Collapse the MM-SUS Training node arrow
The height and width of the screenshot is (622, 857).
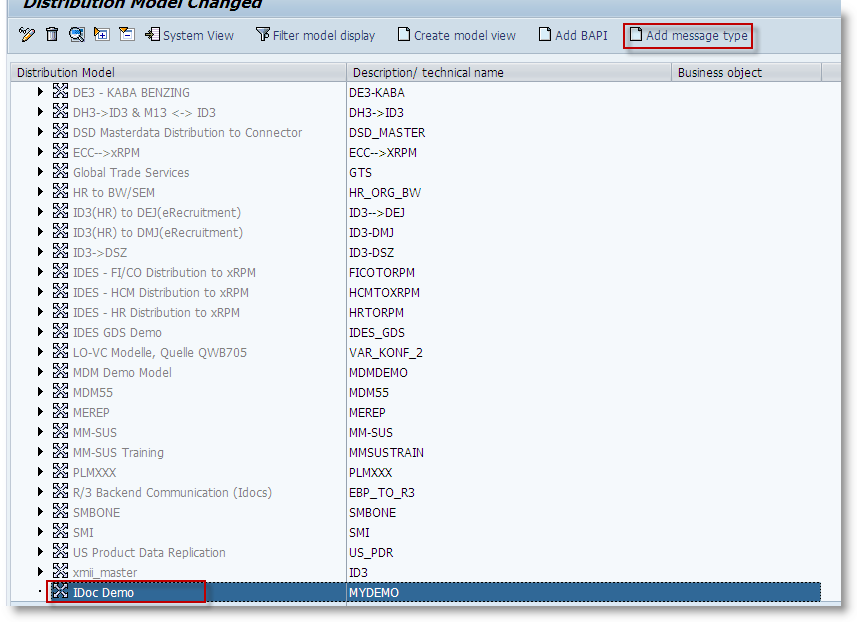click(x=39, y=452)
